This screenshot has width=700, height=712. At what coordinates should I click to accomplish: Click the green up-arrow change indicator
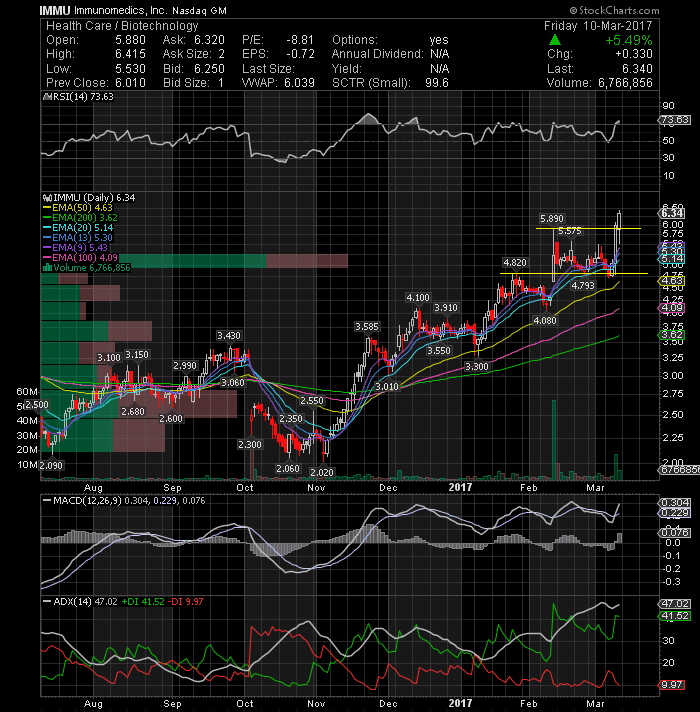pyautogui.click(x=555, y=40)
